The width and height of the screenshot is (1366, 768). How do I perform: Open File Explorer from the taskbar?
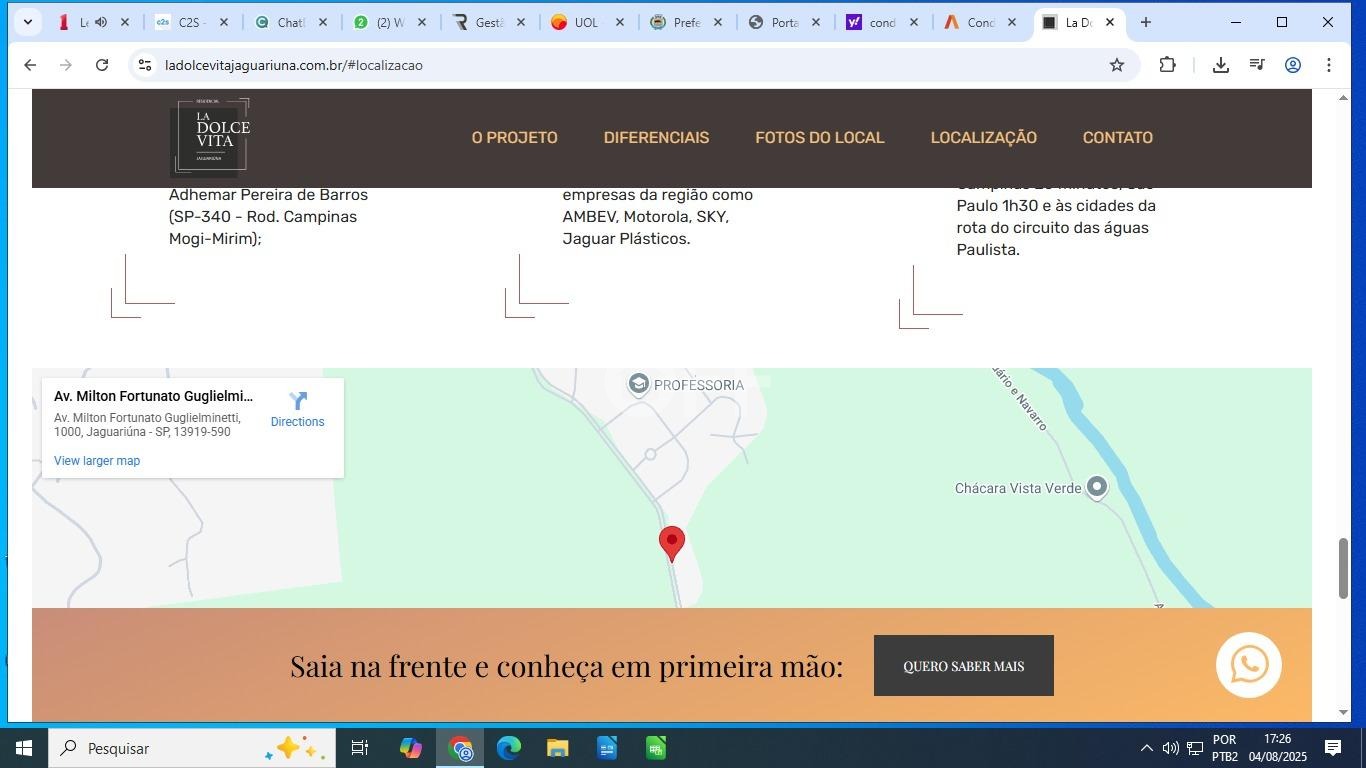coord(557,748)
